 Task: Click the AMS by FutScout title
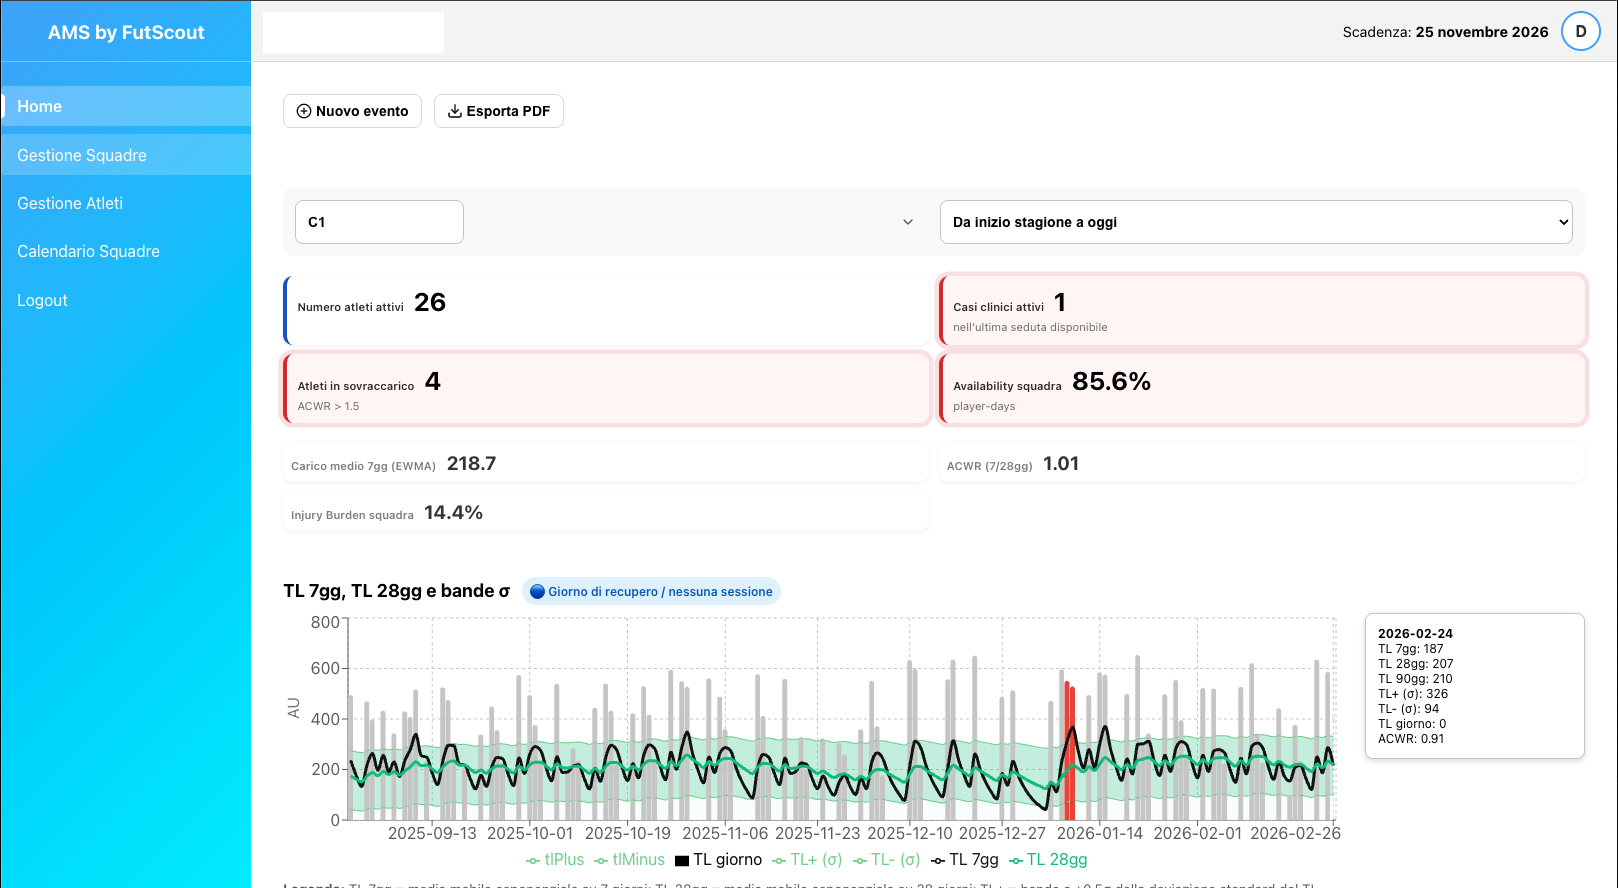[126, 32]
